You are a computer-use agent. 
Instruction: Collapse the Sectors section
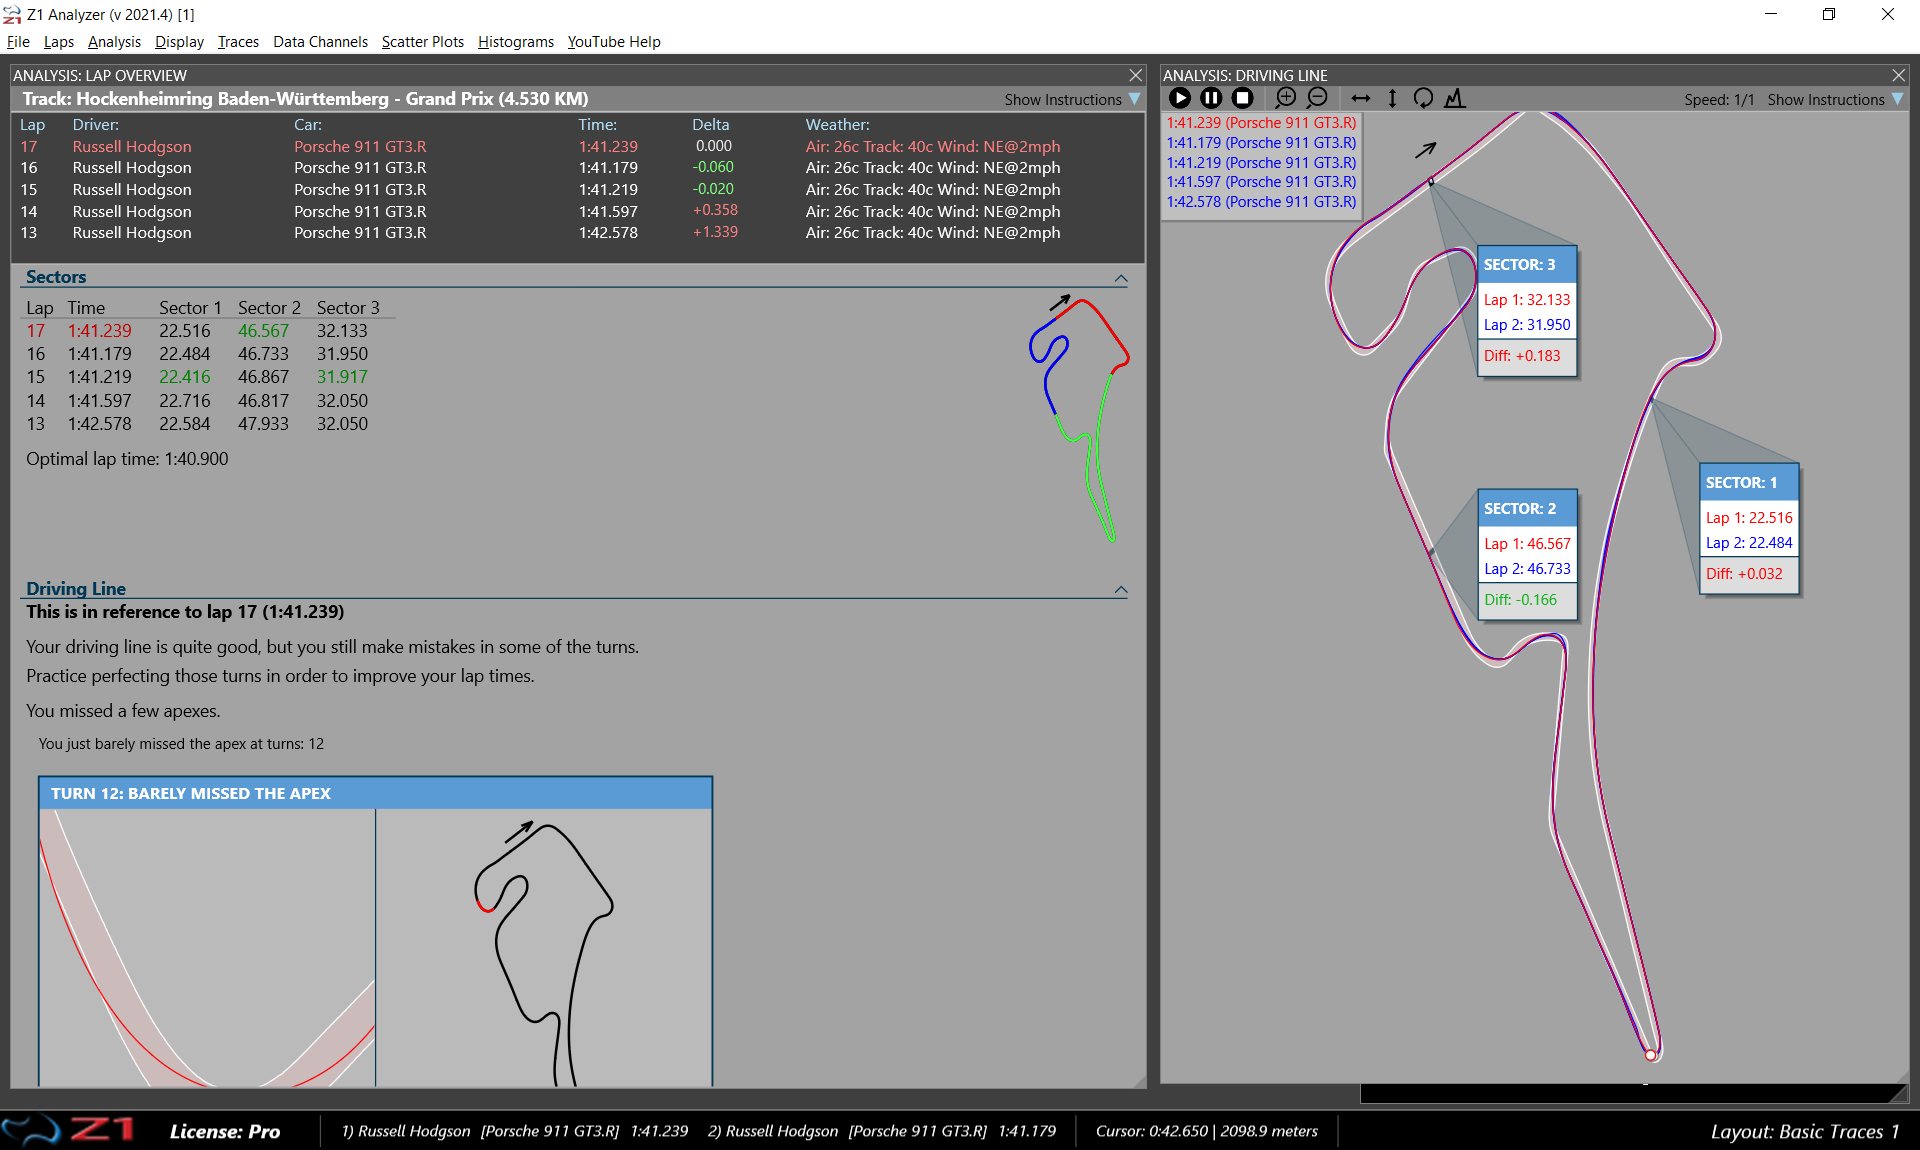click(x=1120, y=279)
